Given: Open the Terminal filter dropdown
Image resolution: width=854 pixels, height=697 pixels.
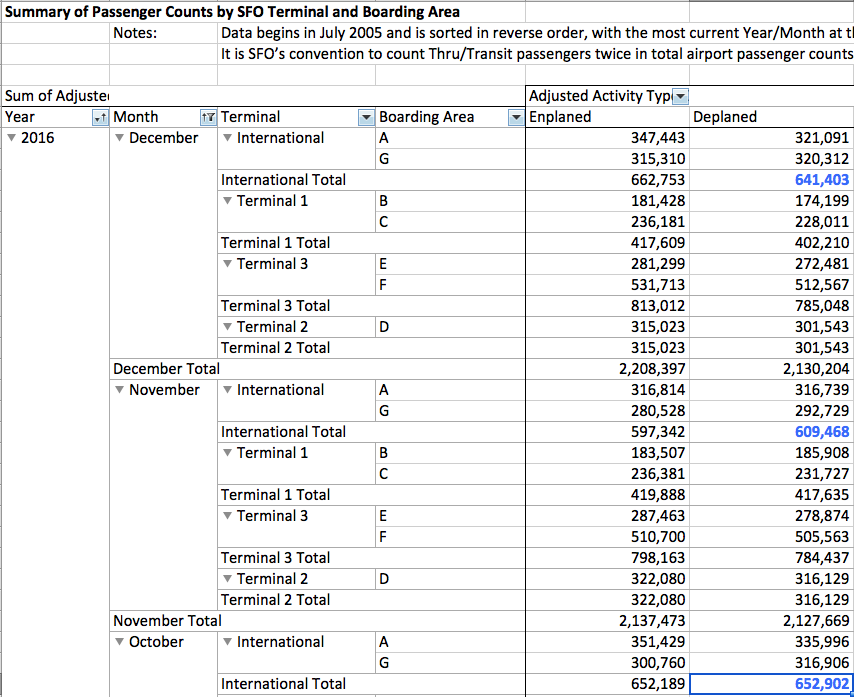Looking at the screenshot, I should pos(367,117).
